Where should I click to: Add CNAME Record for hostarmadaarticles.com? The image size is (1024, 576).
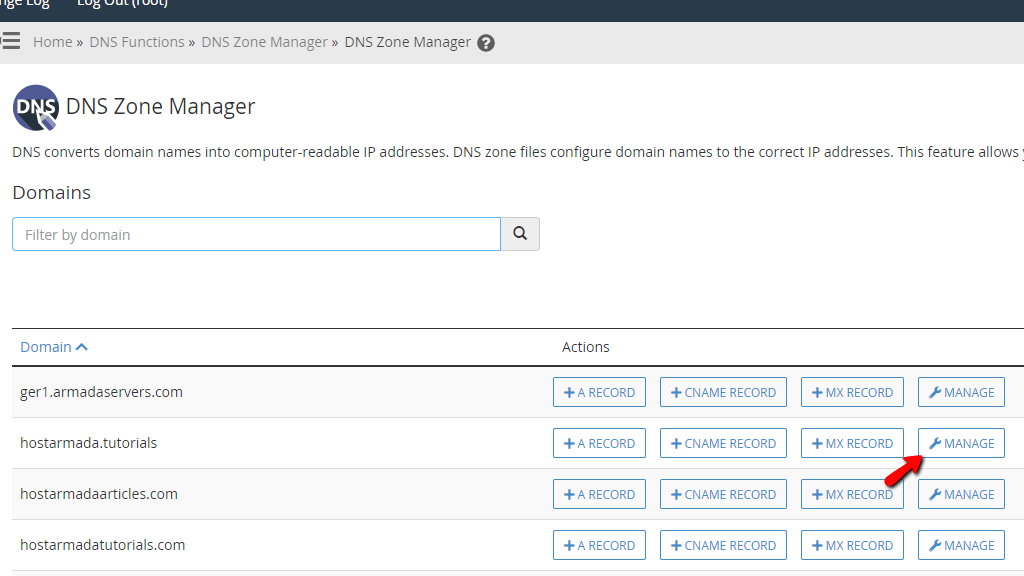click(723, 494)
